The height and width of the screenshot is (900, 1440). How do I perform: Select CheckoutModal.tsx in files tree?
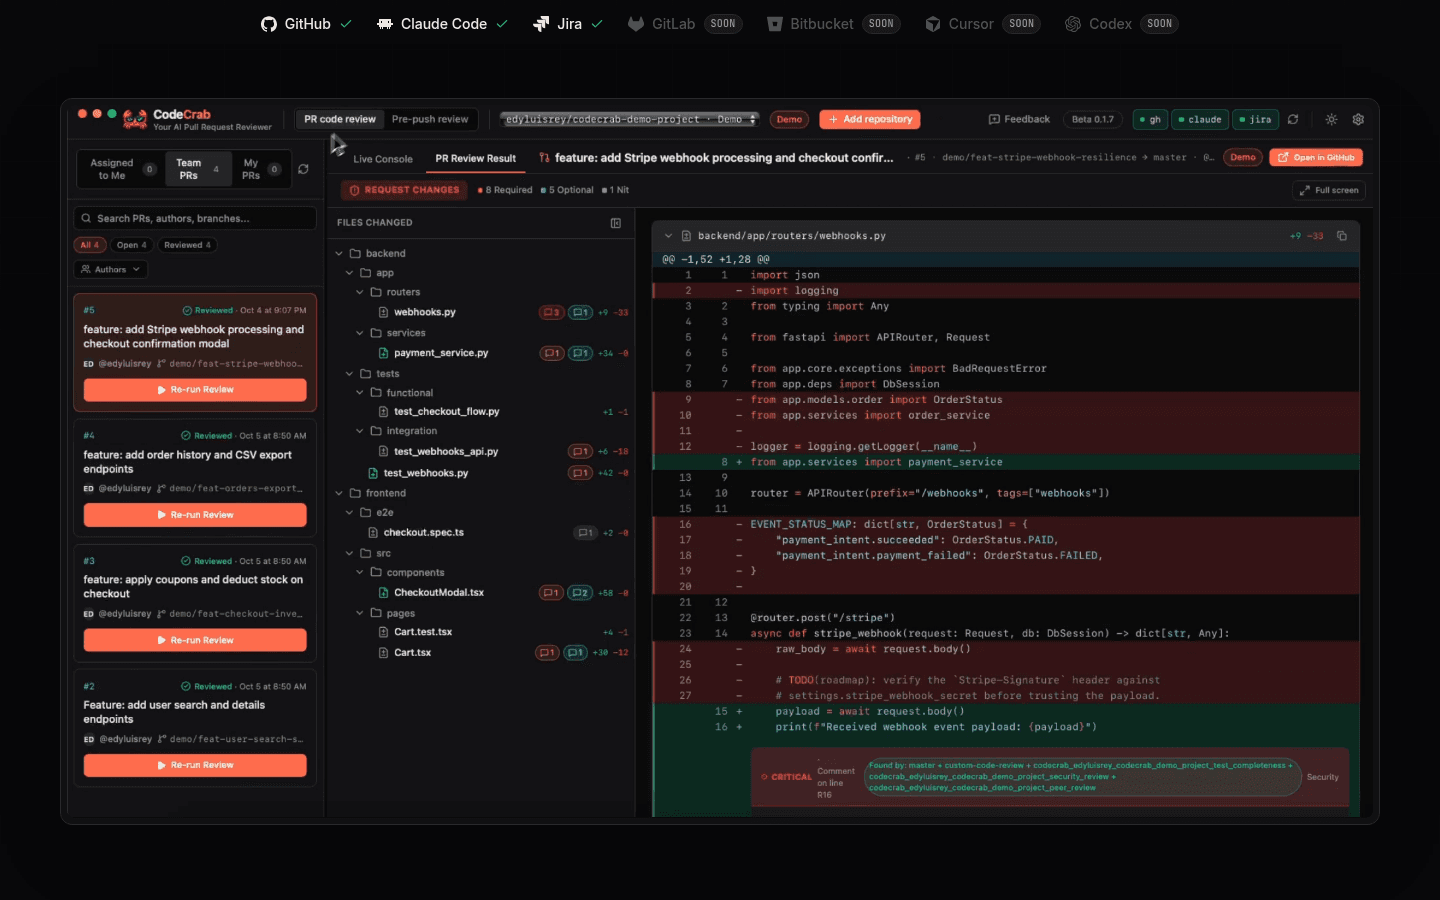click(x=438, y=593)
